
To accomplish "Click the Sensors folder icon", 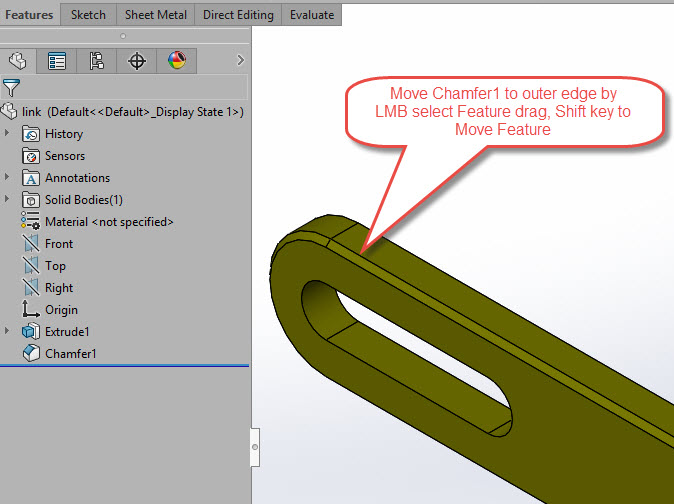I will (x=31, y=156).
